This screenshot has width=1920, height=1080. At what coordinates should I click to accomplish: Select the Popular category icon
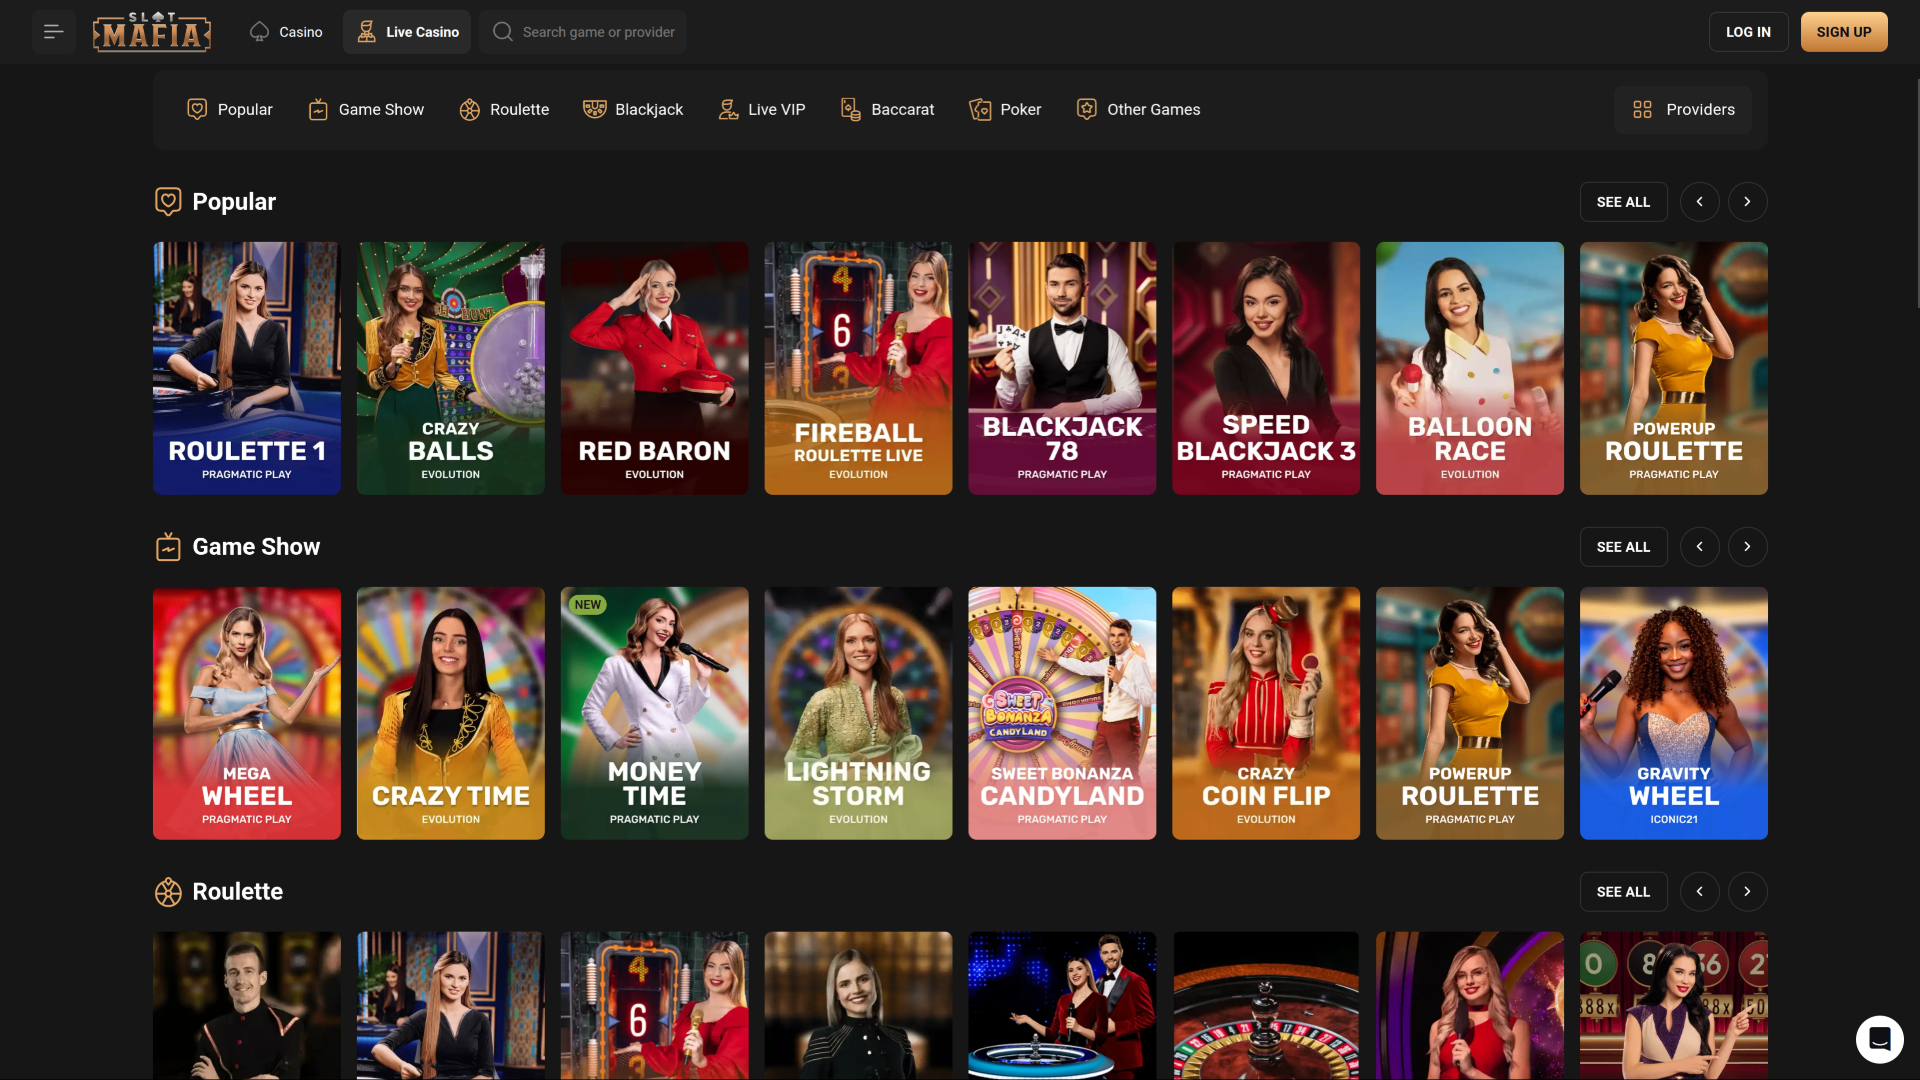pos(197,109)
